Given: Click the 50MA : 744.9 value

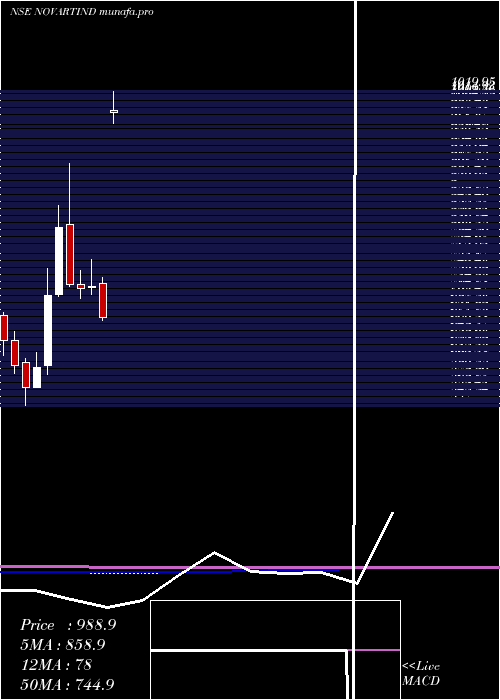Looking at the screenshot, I should point(67,684).
